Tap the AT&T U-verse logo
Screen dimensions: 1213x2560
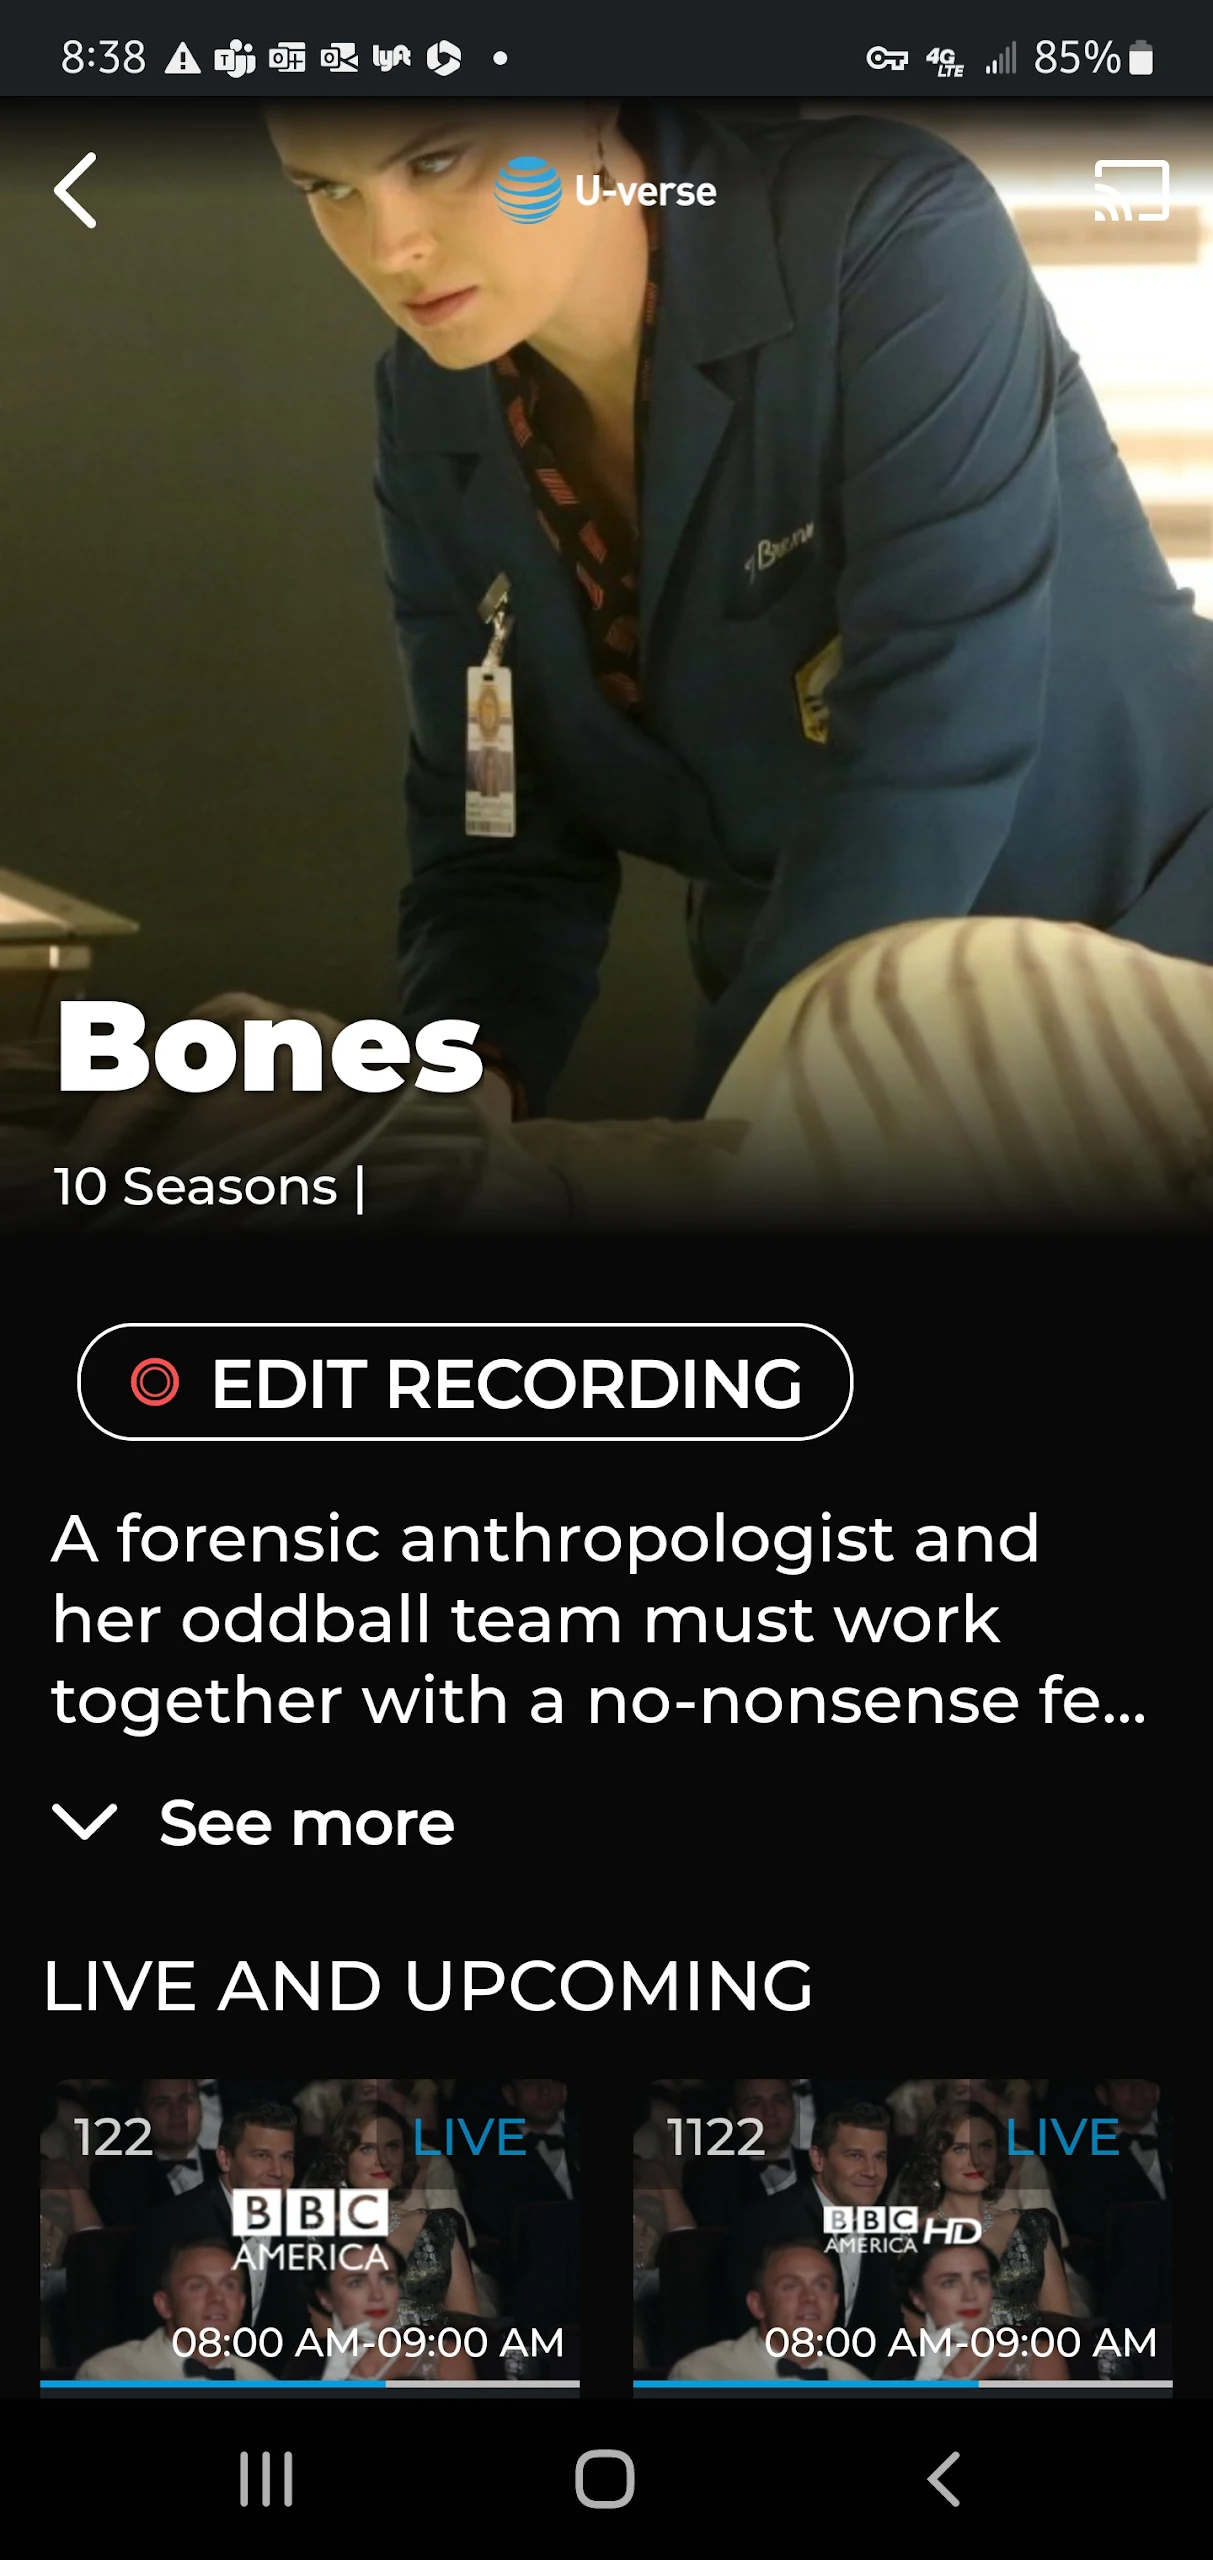coord(606,190)
